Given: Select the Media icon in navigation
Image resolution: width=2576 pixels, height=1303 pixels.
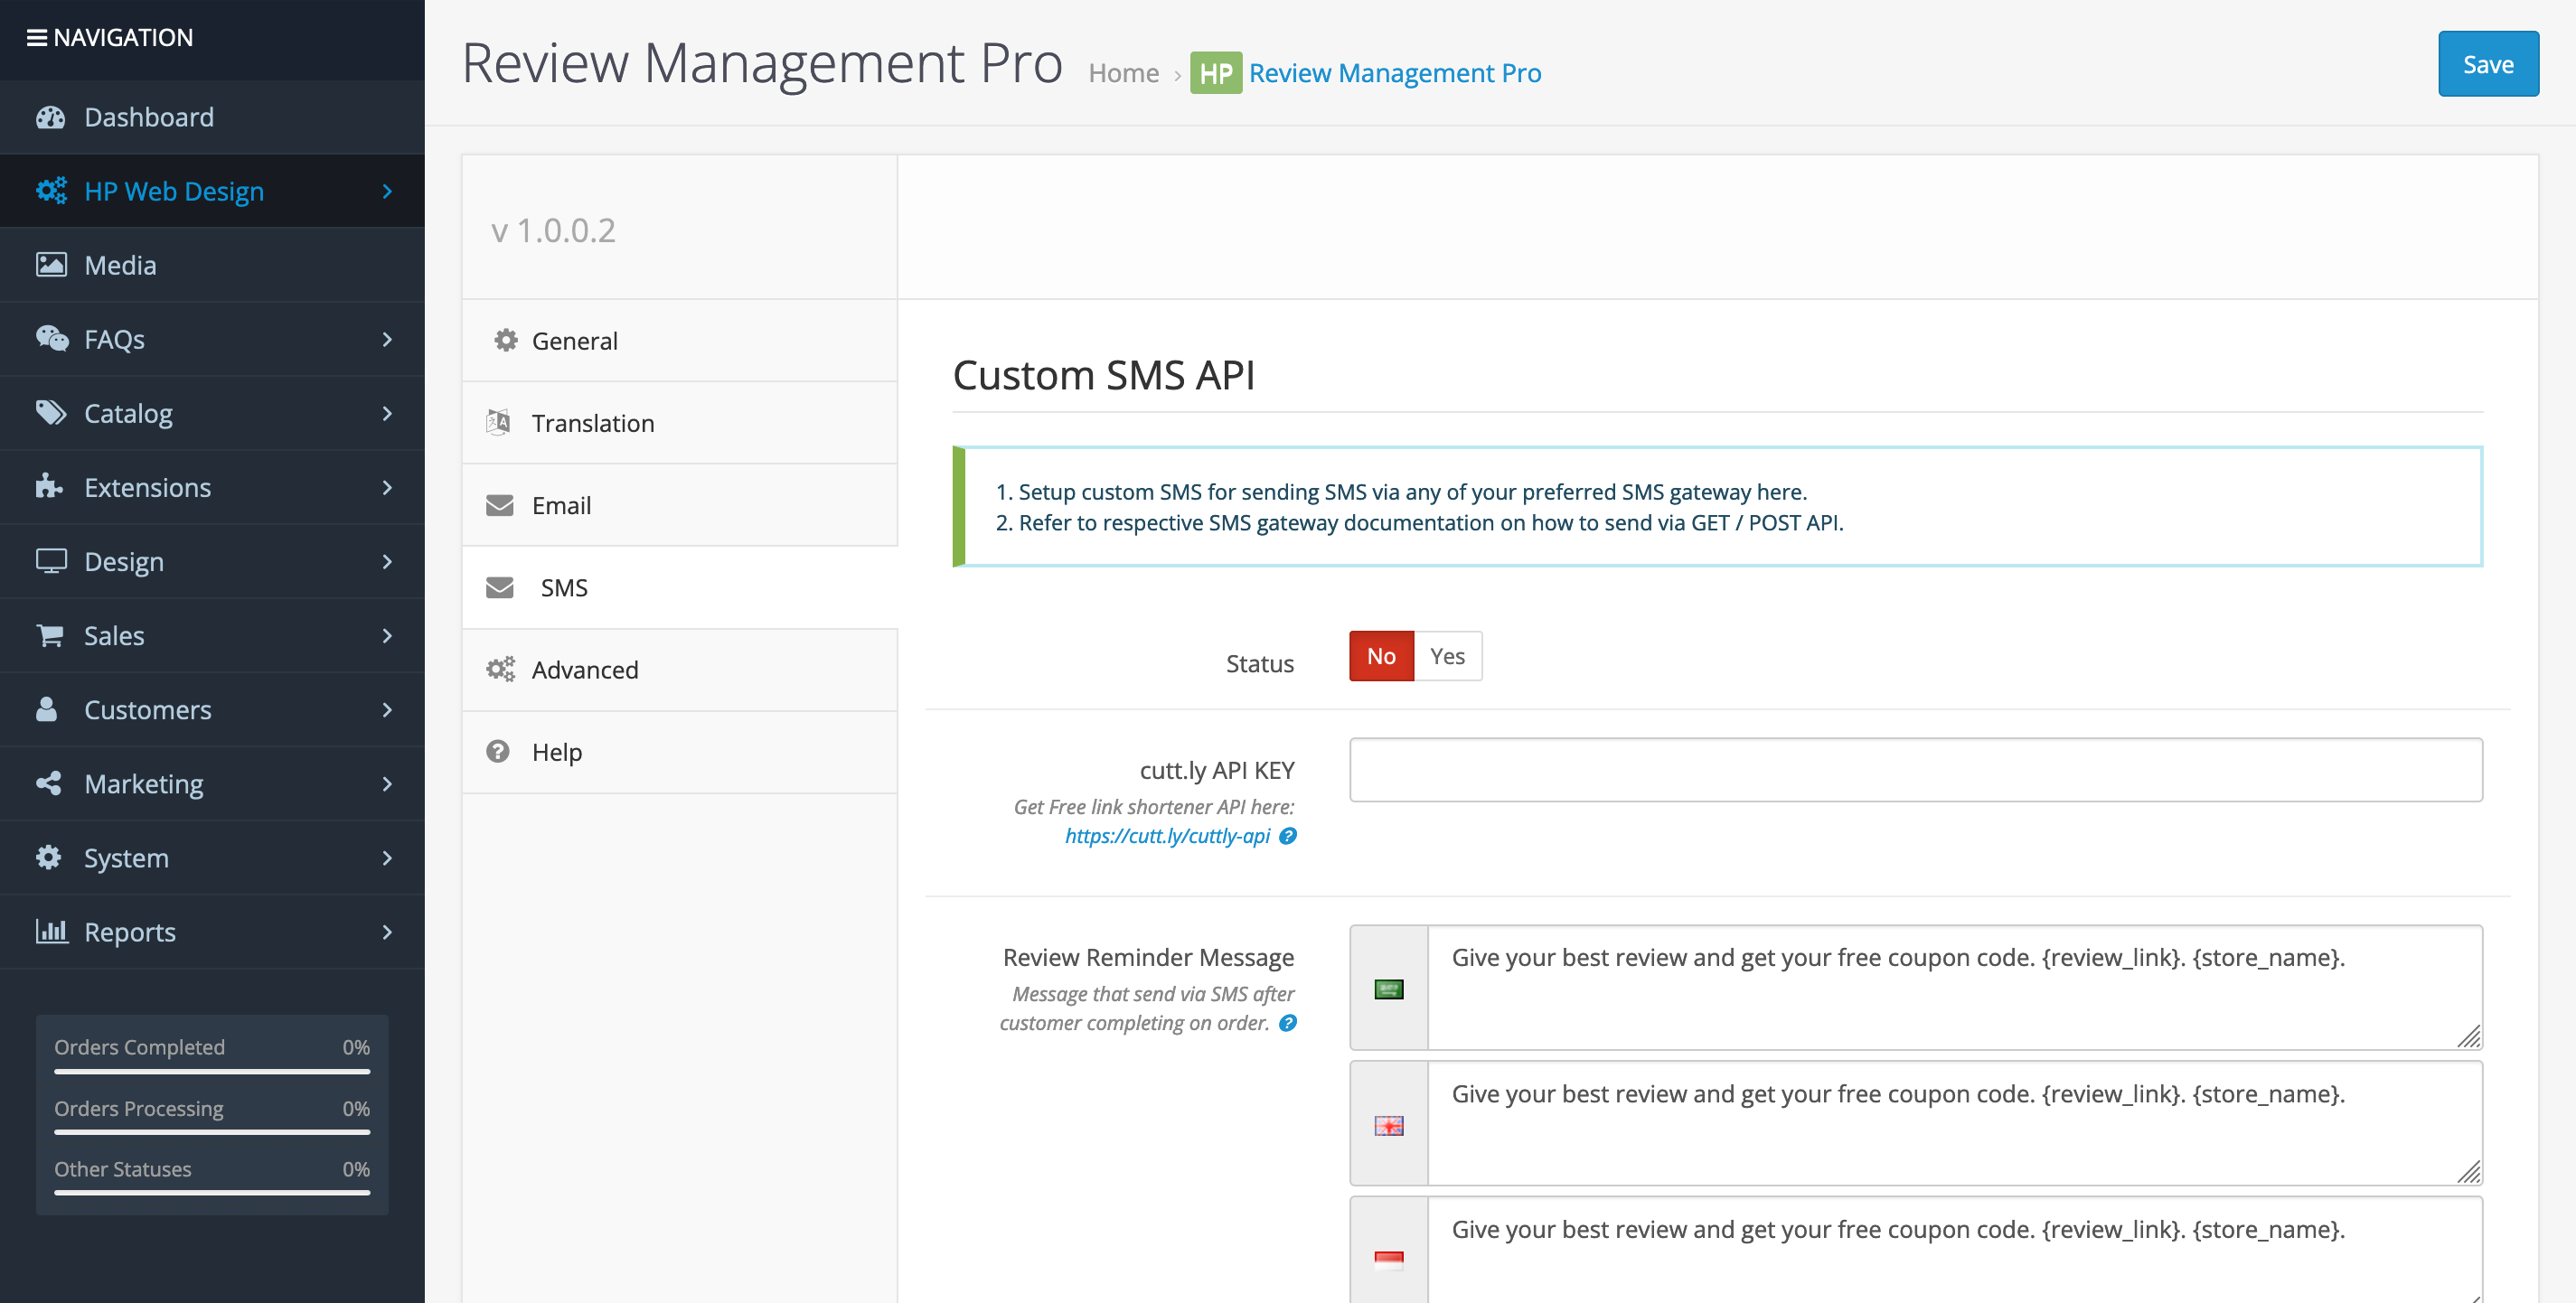Looking at the screenshot, I should (x=51, y=264).
